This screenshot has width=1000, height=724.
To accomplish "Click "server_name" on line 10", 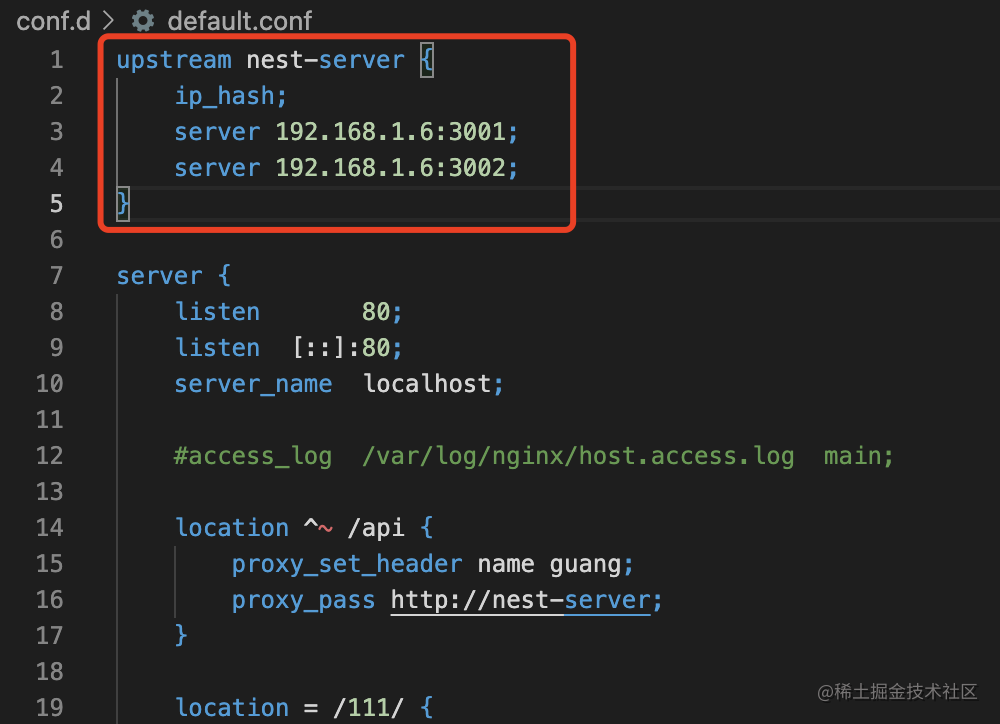I will click(x=253, y=385).
